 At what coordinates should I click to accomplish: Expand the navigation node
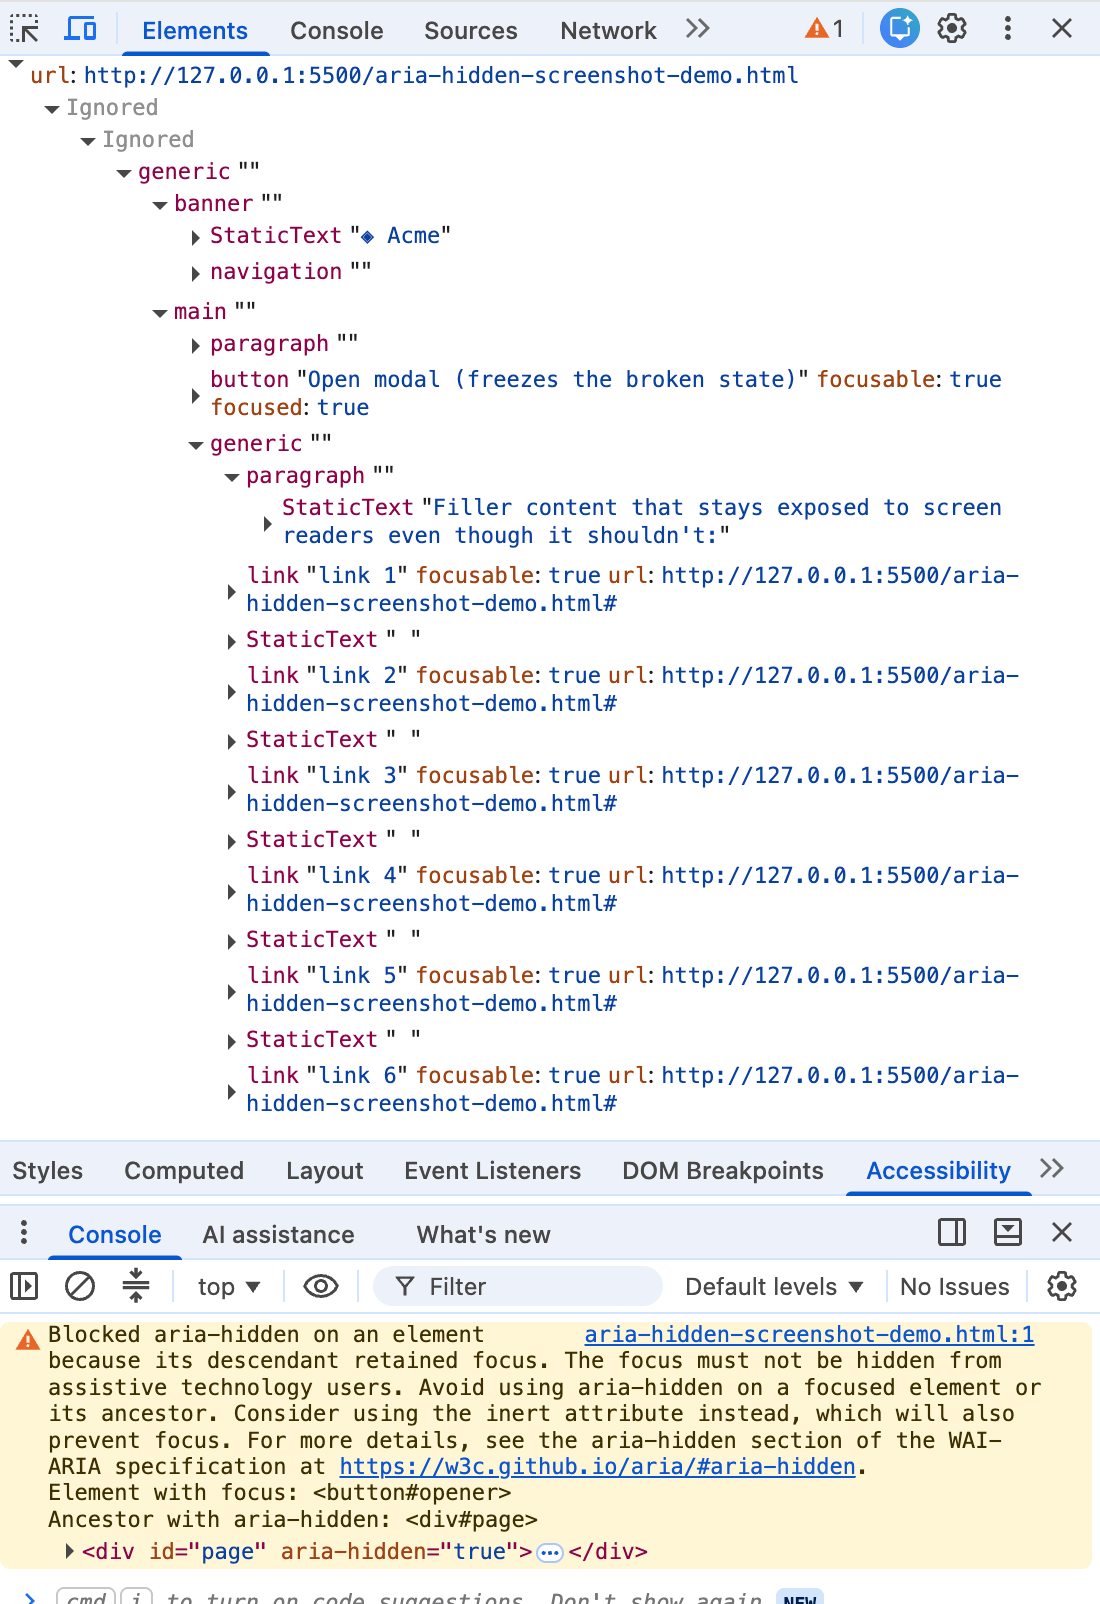pyautogui.click(x=196, y=272)
